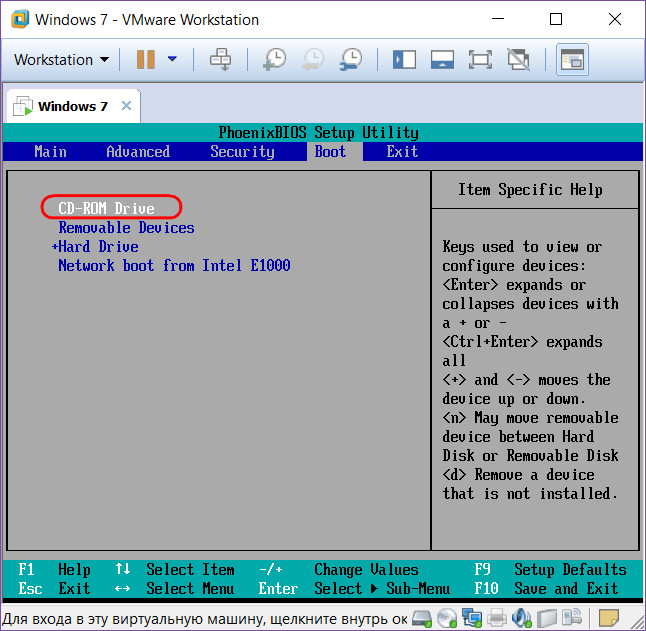The height and width of the screenshot is (631, 646).
Task: Click the Esc Exit hint
Action: (x=54, y=588)
